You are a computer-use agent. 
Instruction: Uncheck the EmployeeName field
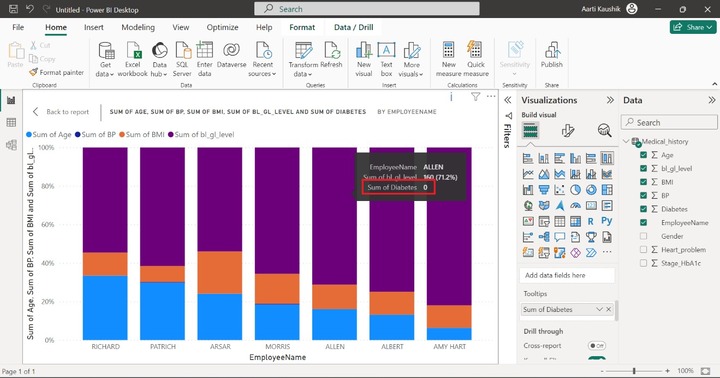coord(643,223)
